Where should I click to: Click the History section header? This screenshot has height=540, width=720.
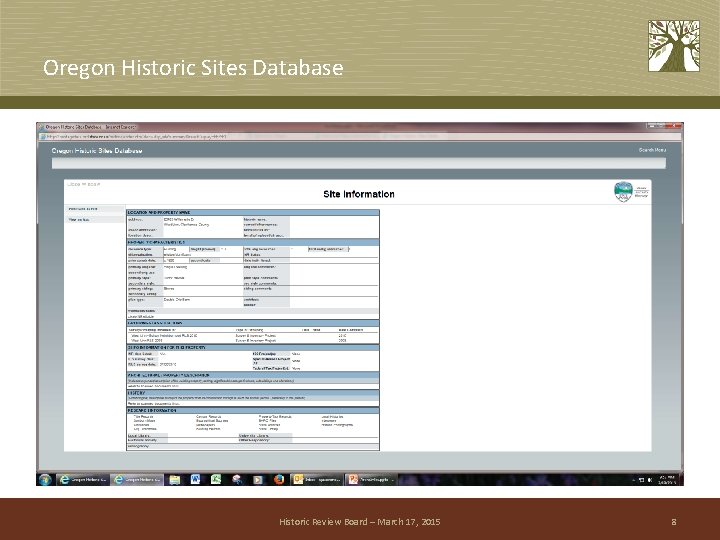253,393
